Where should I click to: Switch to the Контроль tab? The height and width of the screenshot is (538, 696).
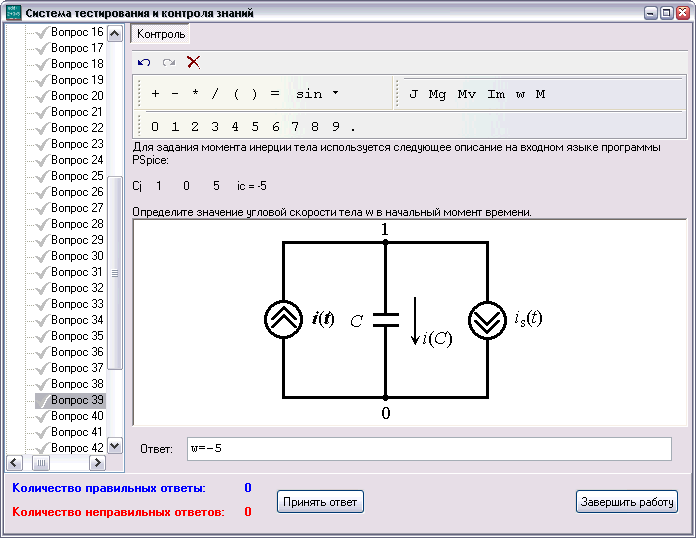(161, 34)
